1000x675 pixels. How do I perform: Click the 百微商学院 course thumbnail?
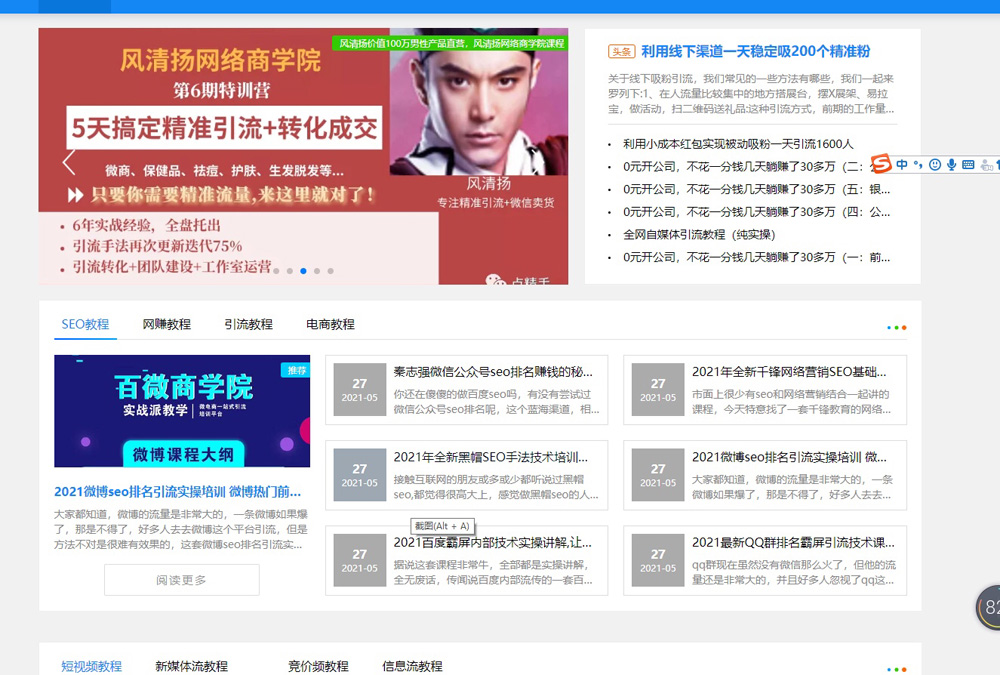(x=182, y=411)
